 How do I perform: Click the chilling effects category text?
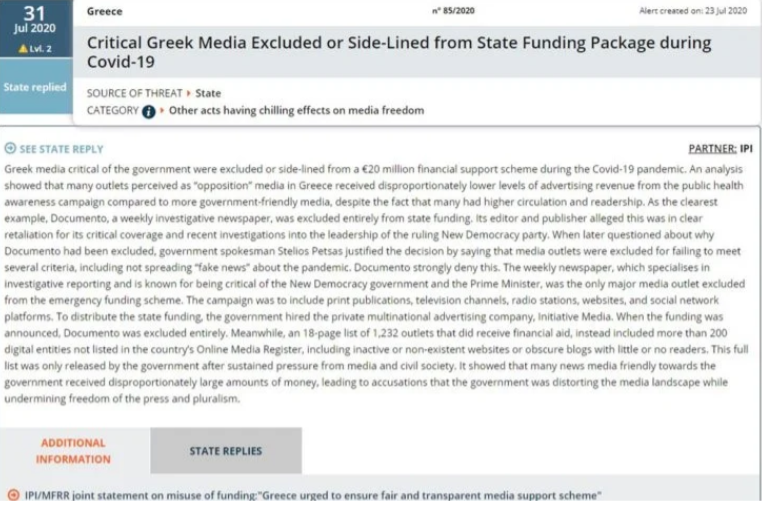pos(296,111)
